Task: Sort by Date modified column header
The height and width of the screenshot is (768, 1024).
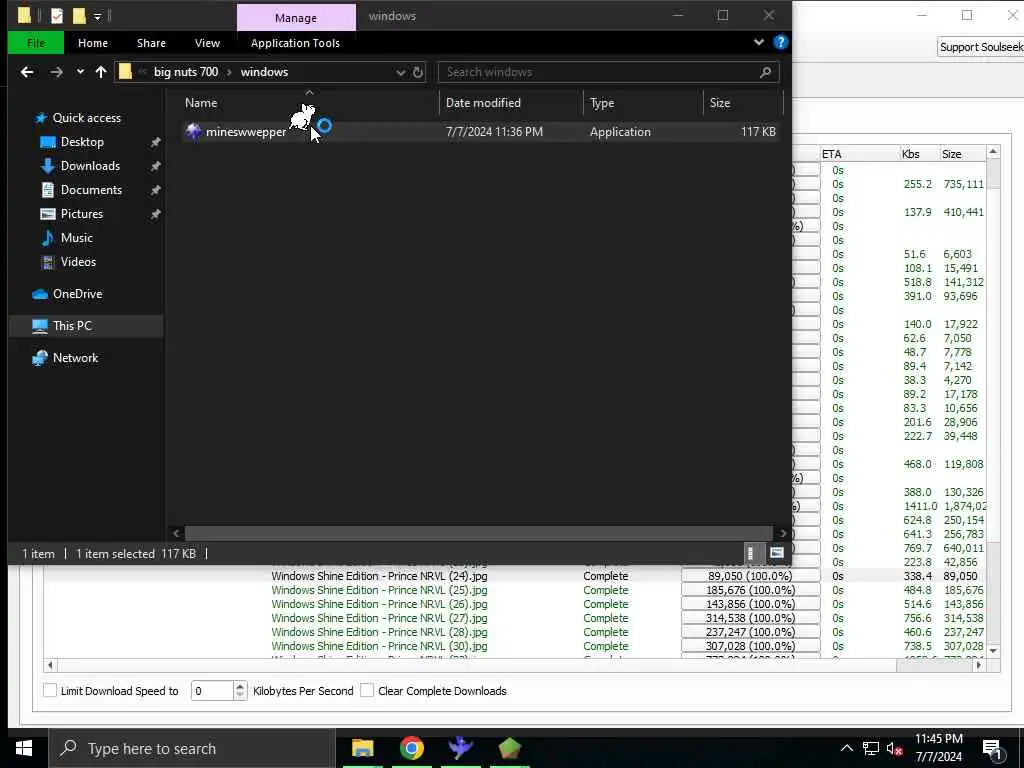Action: coord(511,103)
